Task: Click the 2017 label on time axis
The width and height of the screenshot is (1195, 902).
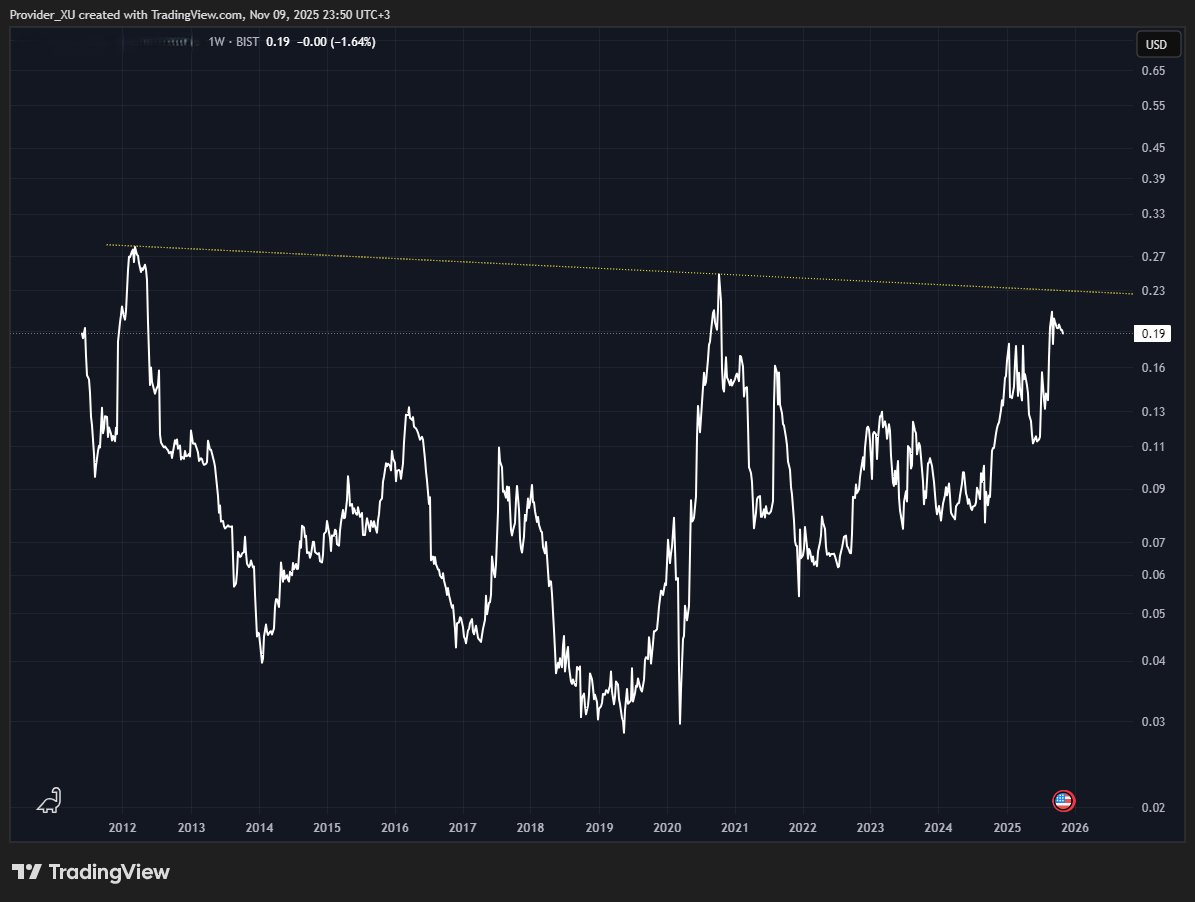Action: (463, 828)
